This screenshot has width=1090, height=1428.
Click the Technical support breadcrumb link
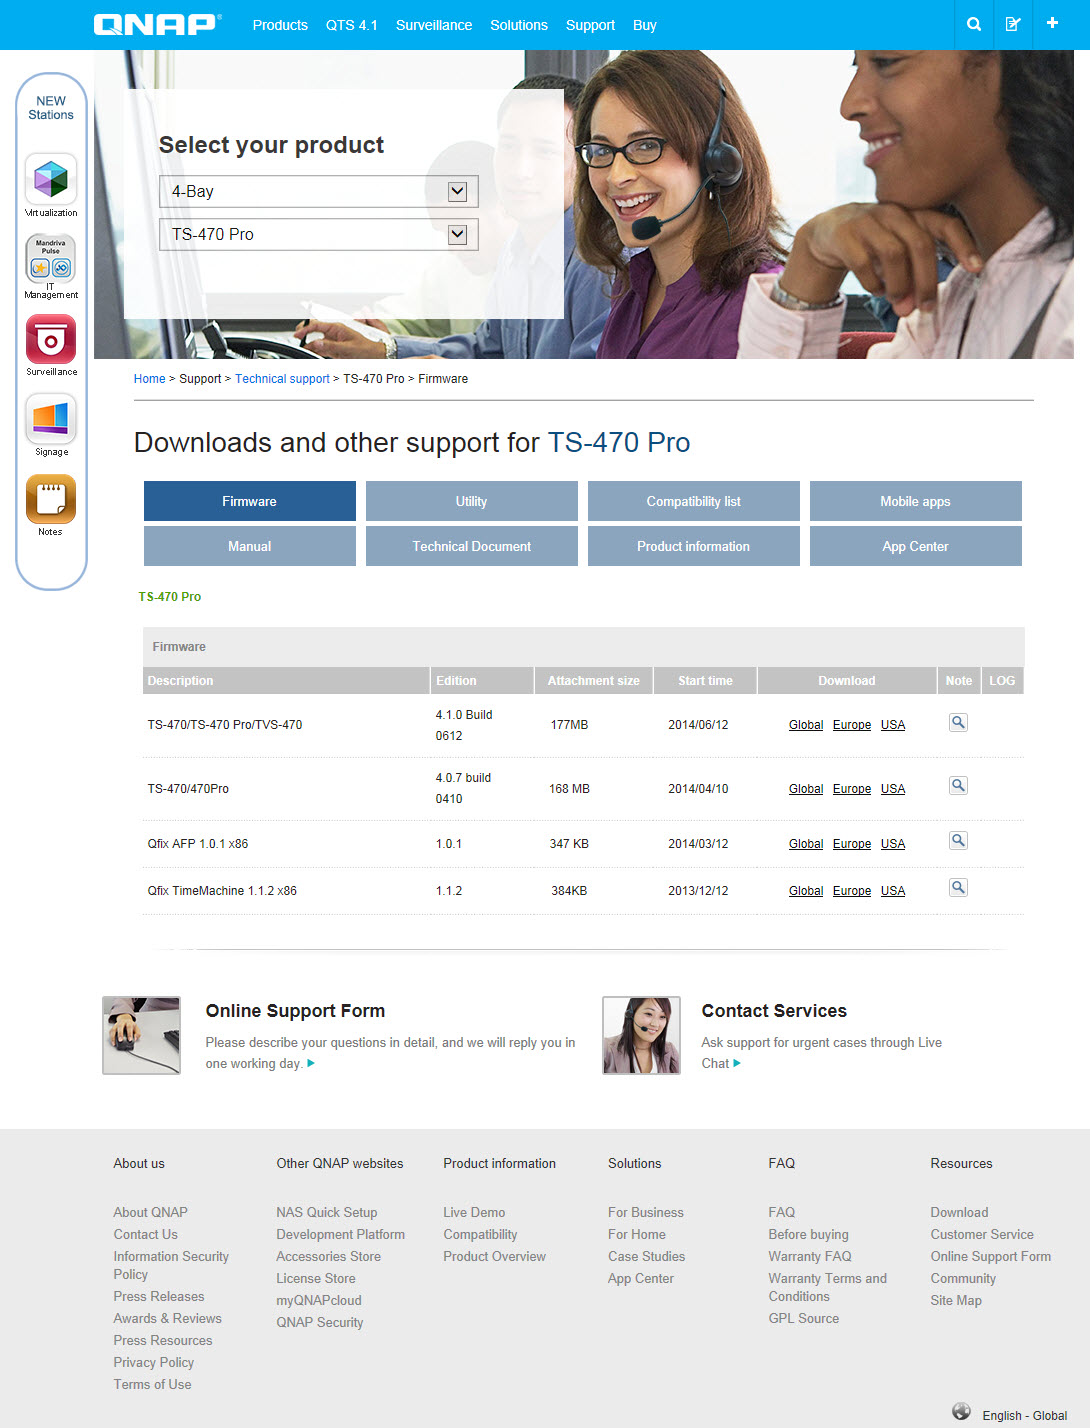click(x=282, y=379)
